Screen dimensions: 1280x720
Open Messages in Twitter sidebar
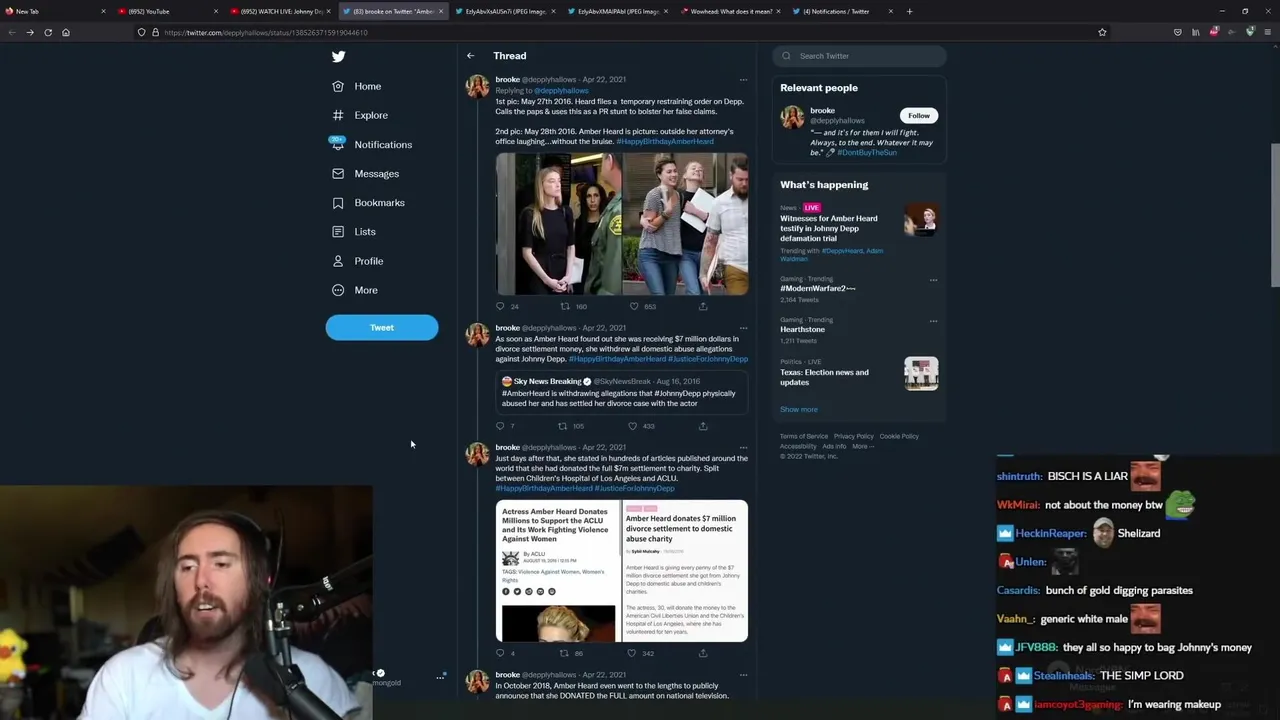tap(365, 173)
